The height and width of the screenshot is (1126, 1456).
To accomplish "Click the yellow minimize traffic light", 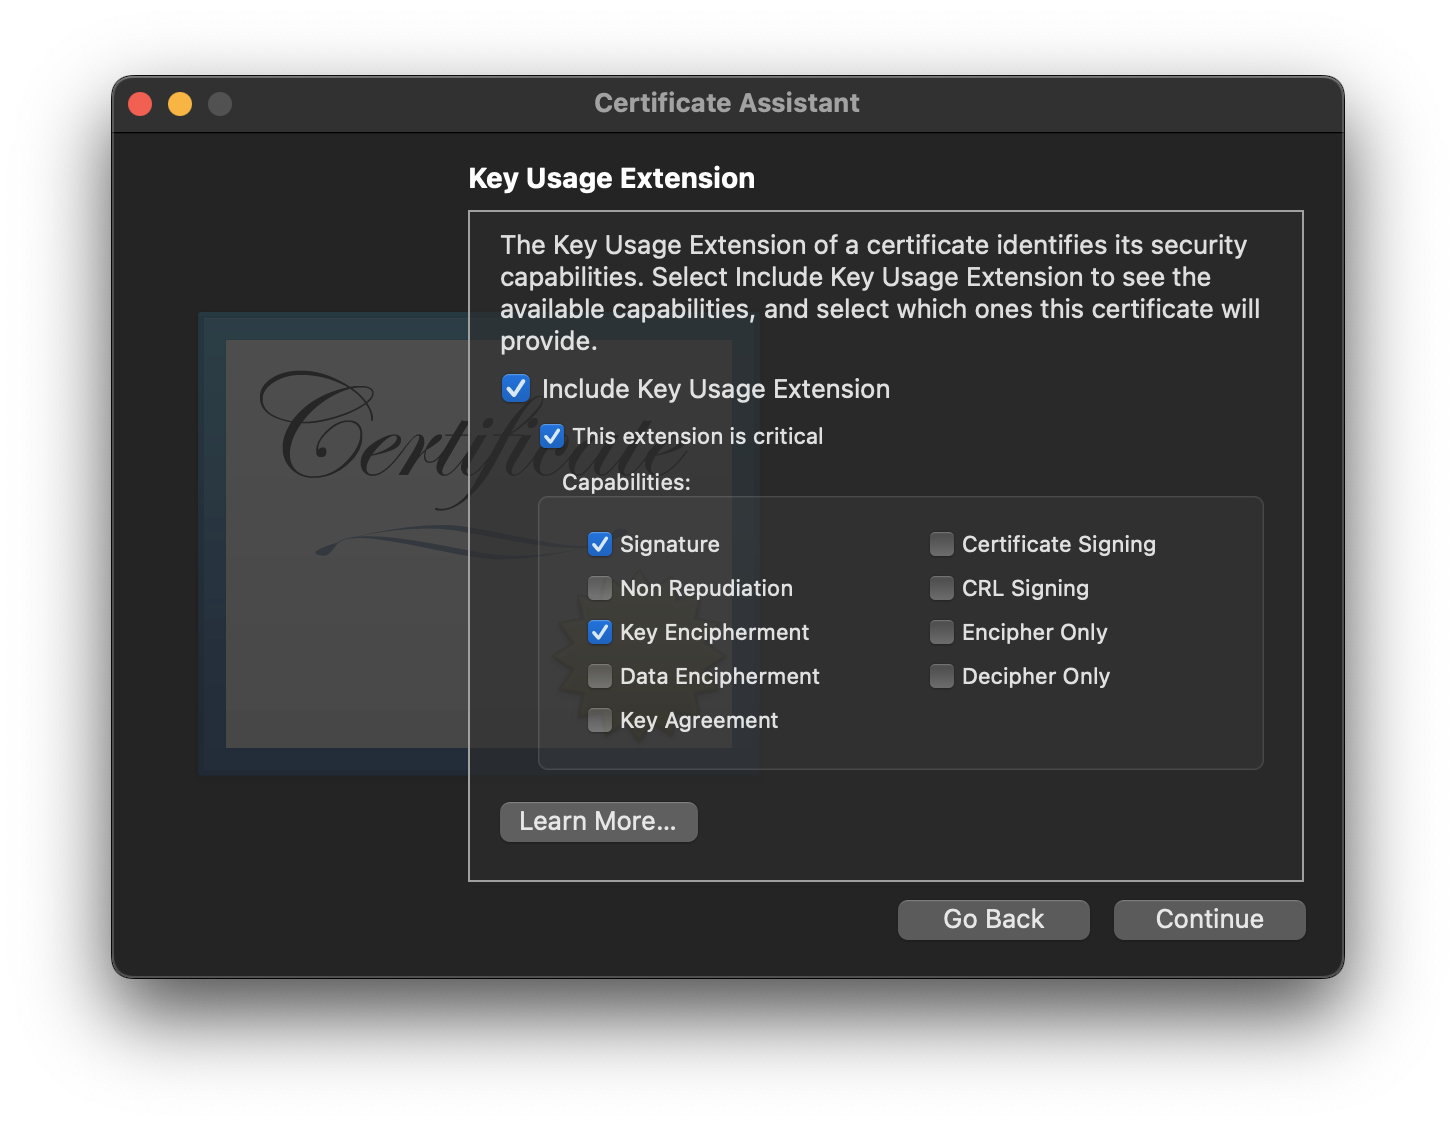I will [x=180, y=103].
